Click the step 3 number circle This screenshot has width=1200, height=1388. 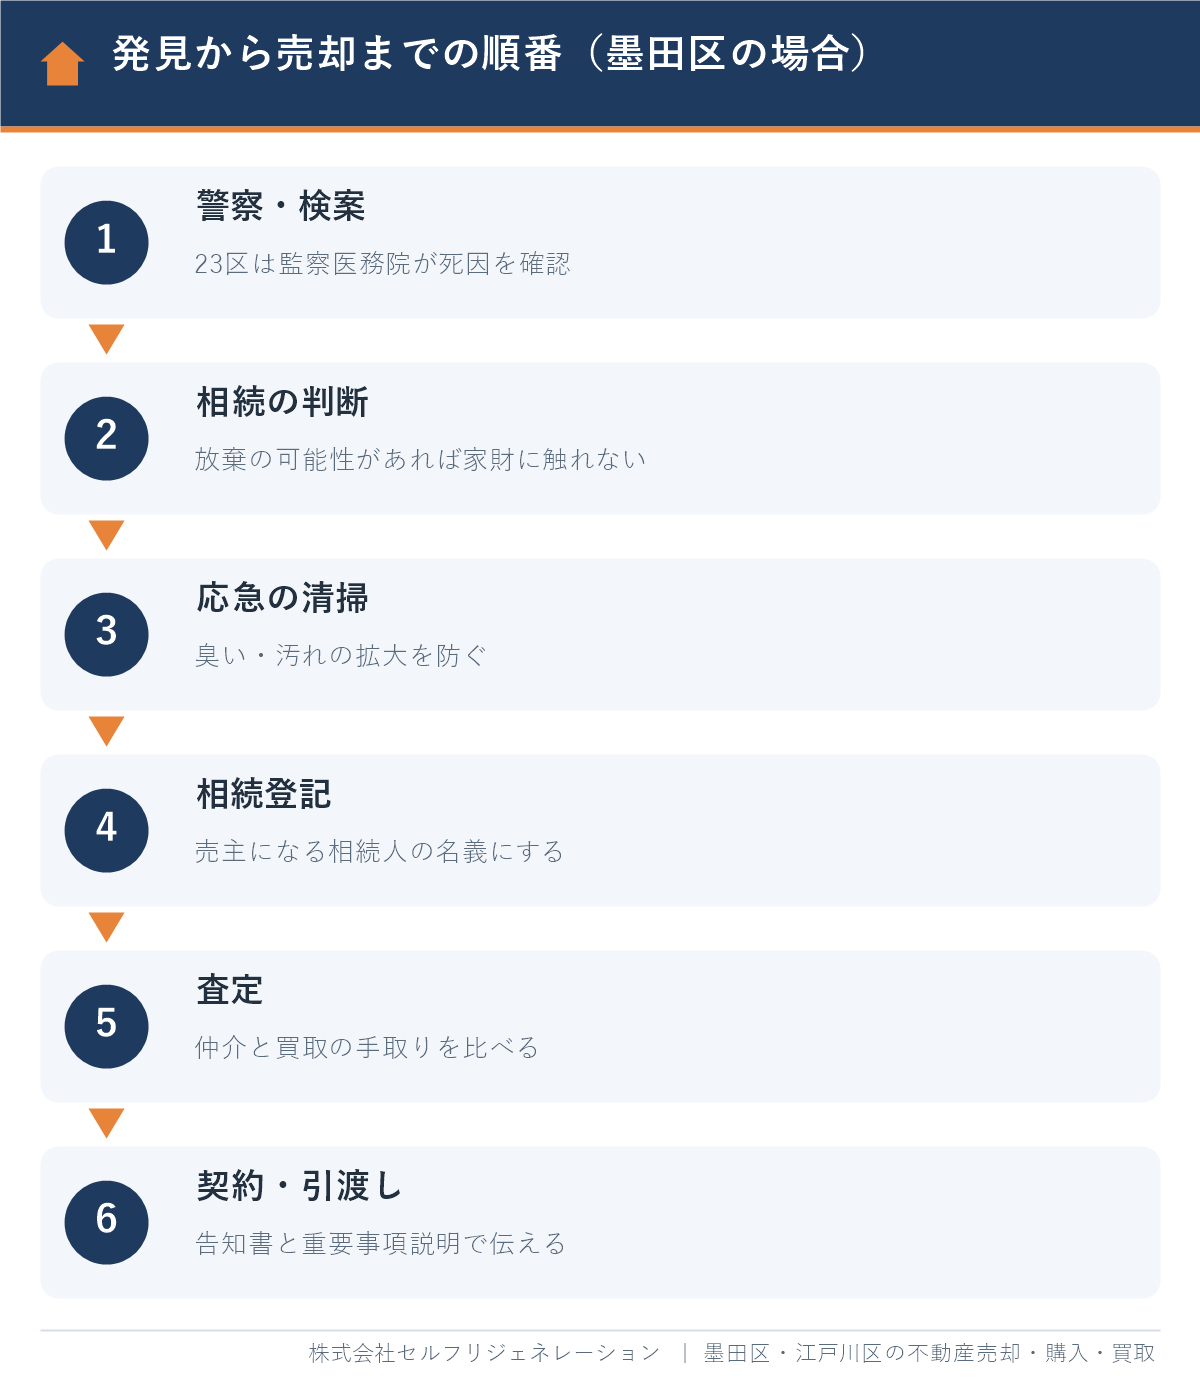click(106, 634)
